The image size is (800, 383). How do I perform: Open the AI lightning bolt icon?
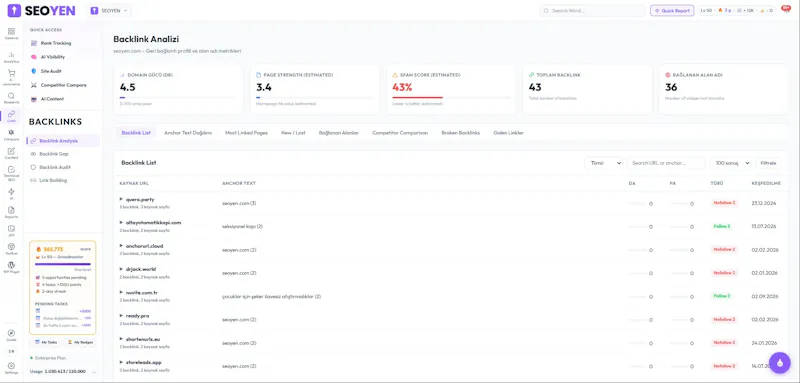11,194
